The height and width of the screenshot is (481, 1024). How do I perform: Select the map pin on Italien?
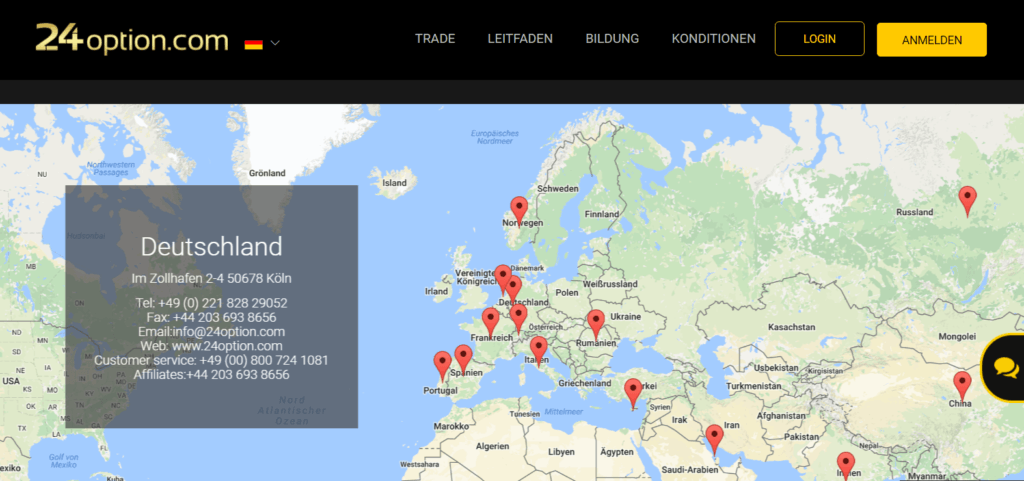tap(539, 352)
